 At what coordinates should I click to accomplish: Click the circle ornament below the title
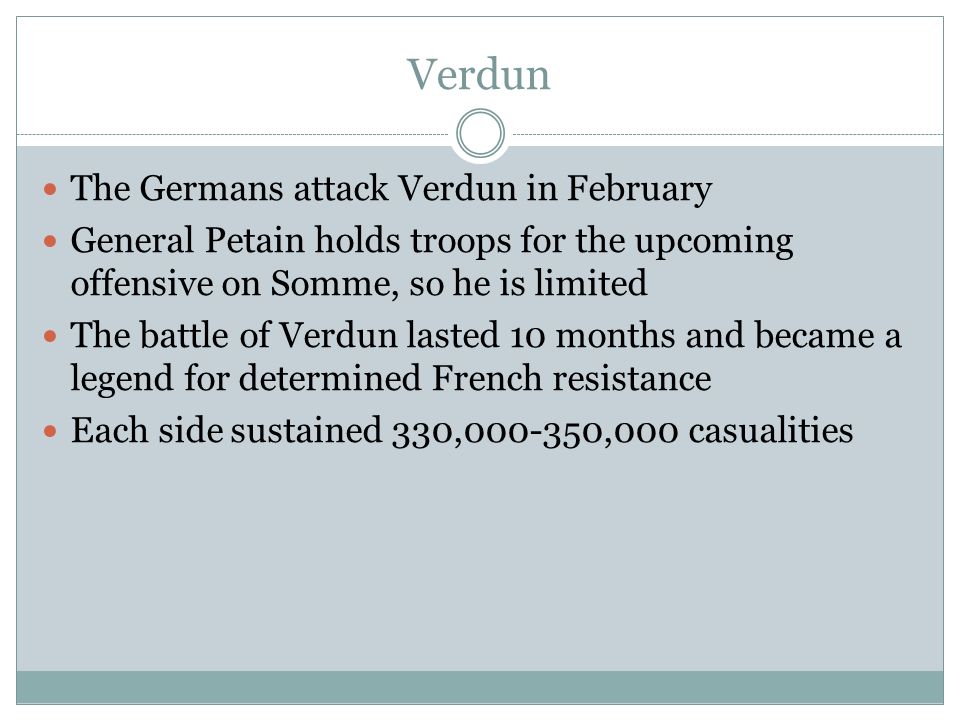481,133
